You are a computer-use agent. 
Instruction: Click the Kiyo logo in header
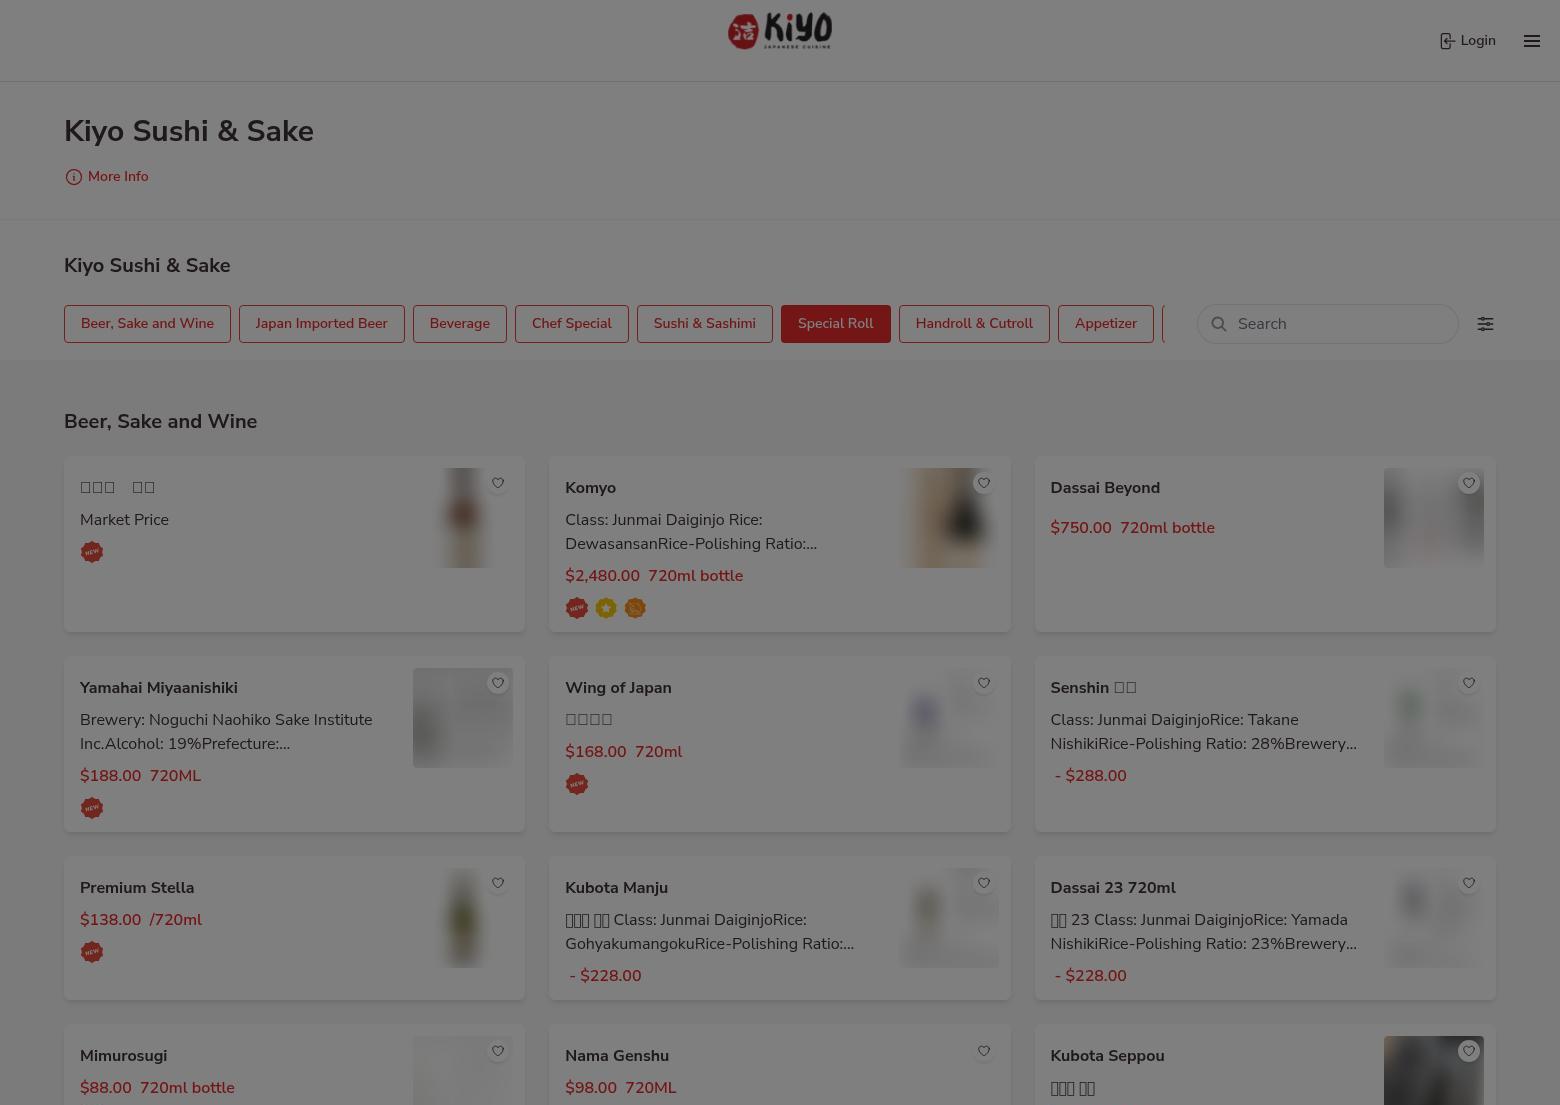[780, 32]
